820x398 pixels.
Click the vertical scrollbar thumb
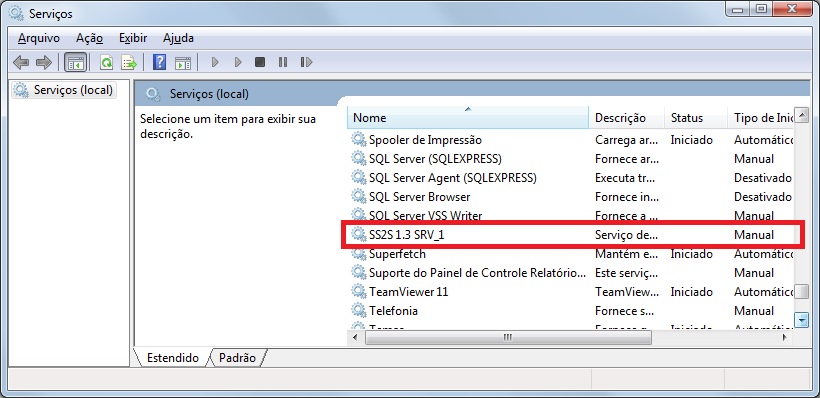801,292
